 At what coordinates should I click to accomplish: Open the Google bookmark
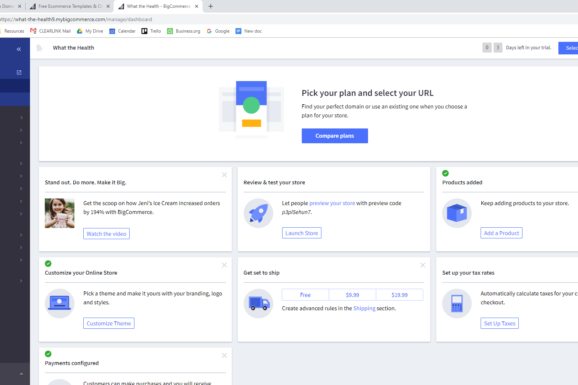(x=218, y=31)
